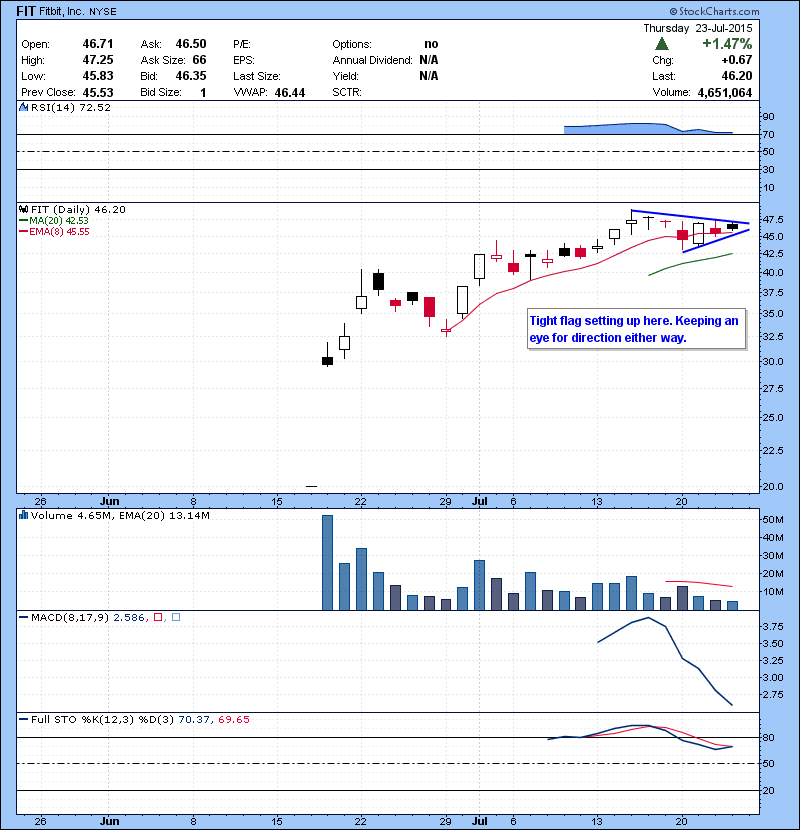800x830 pixels.
Task: Click the Open value 46.71
Action: point(98,44)
